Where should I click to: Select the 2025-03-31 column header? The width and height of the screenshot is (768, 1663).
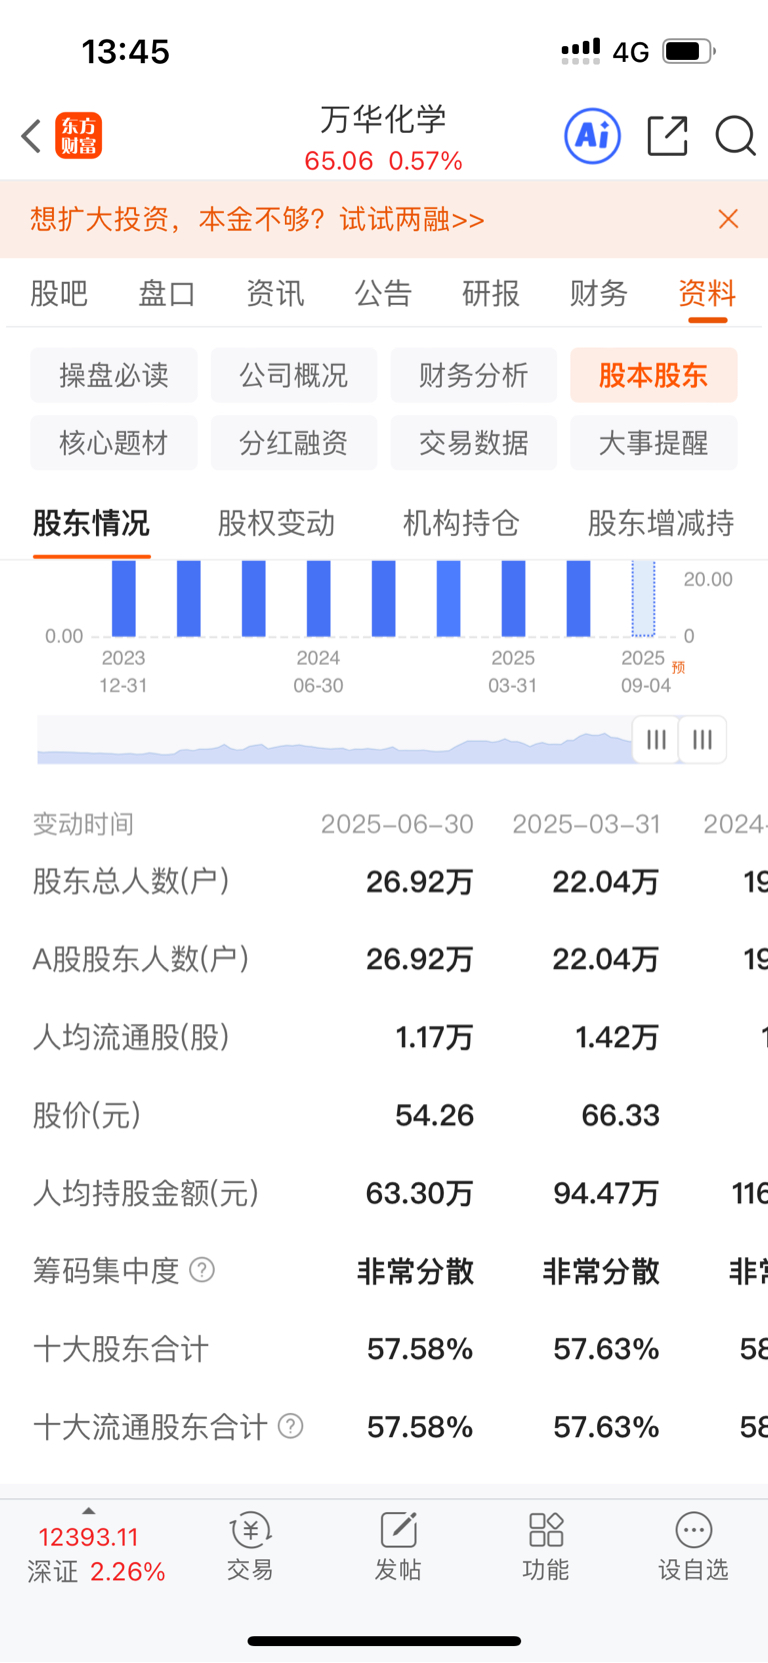point(587,824)
